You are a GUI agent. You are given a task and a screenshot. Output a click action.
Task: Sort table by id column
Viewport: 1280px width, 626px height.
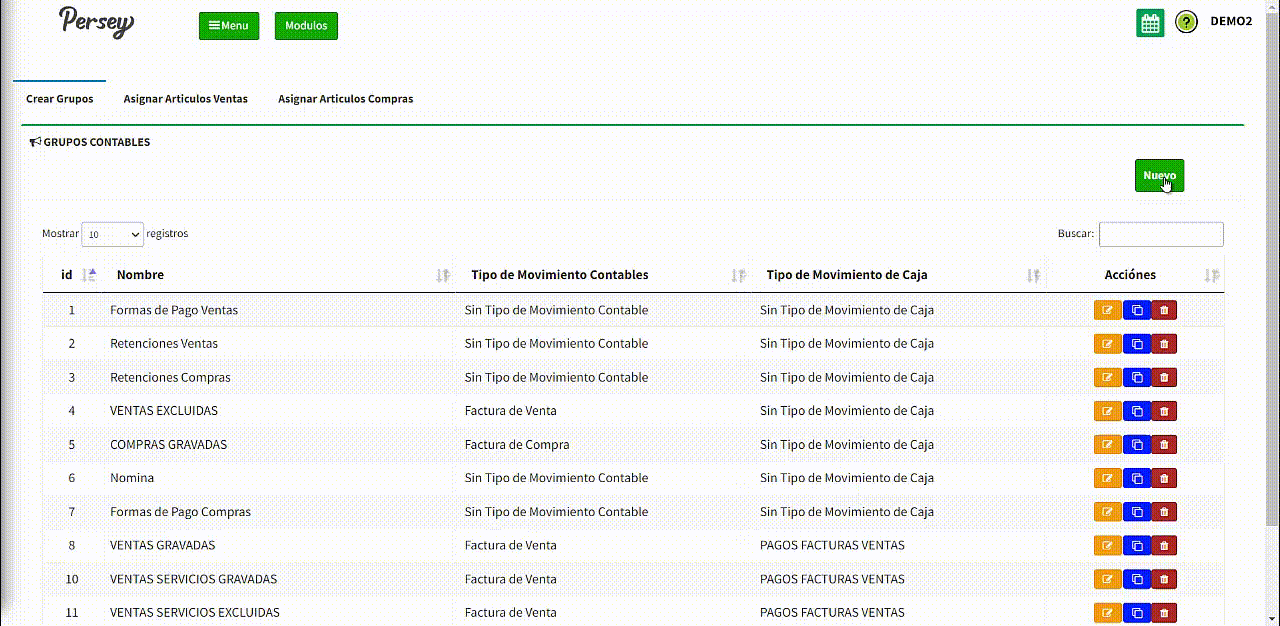tap(68, 275)
